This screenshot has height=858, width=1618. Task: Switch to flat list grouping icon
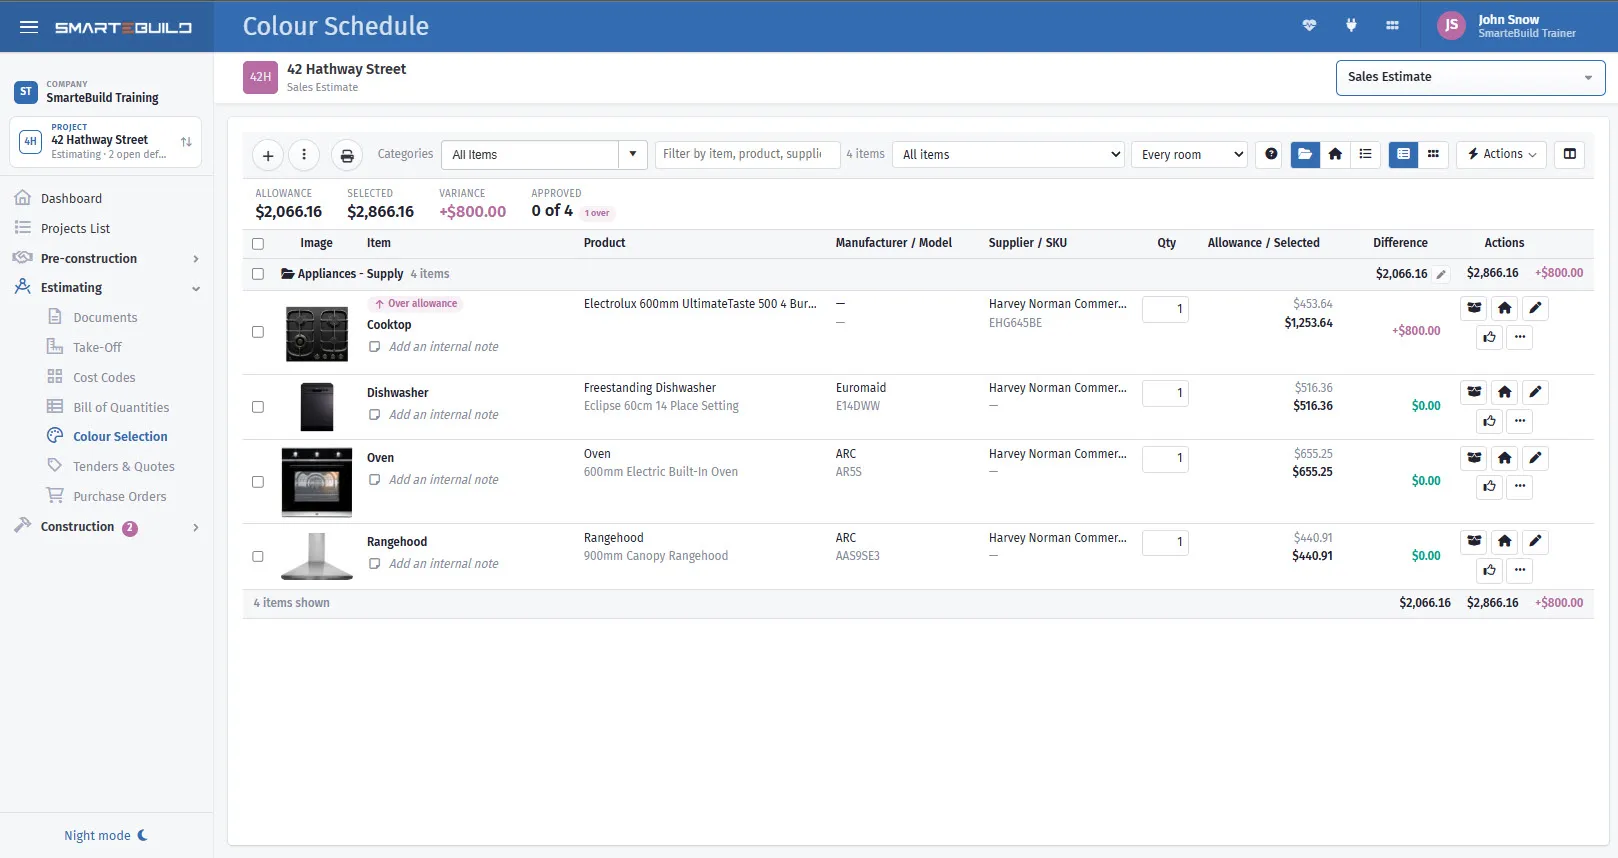click(x=1365, y=154)
